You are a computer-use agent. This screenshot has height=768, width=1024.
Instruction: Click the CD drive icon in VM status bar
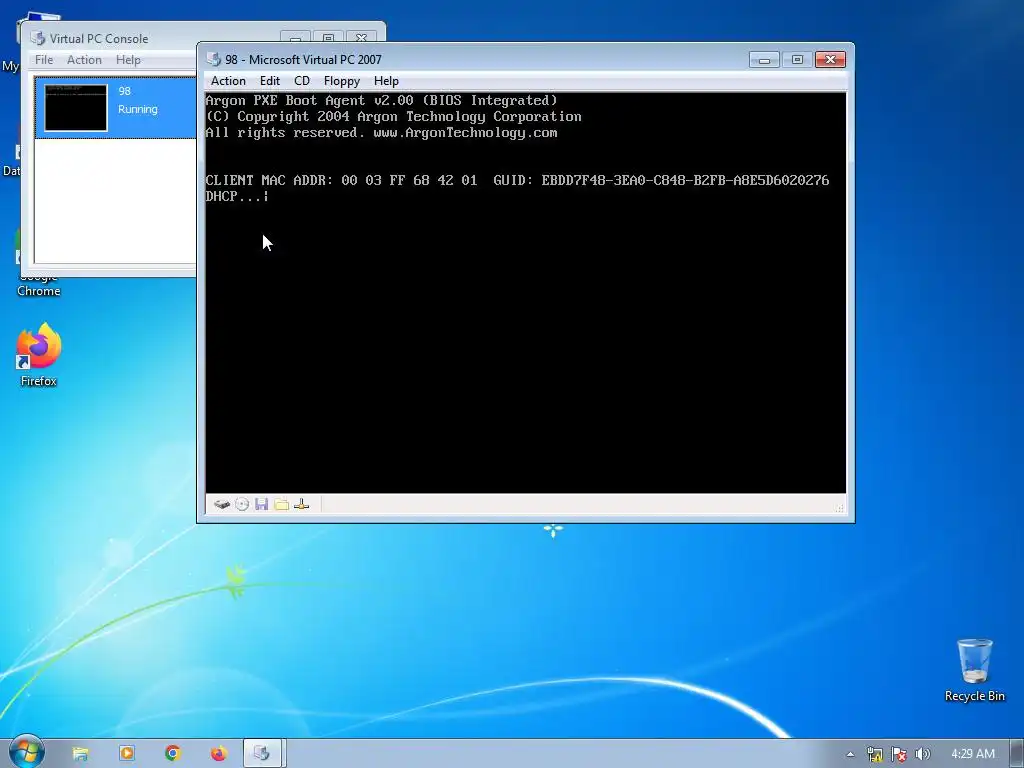[242, 504]
